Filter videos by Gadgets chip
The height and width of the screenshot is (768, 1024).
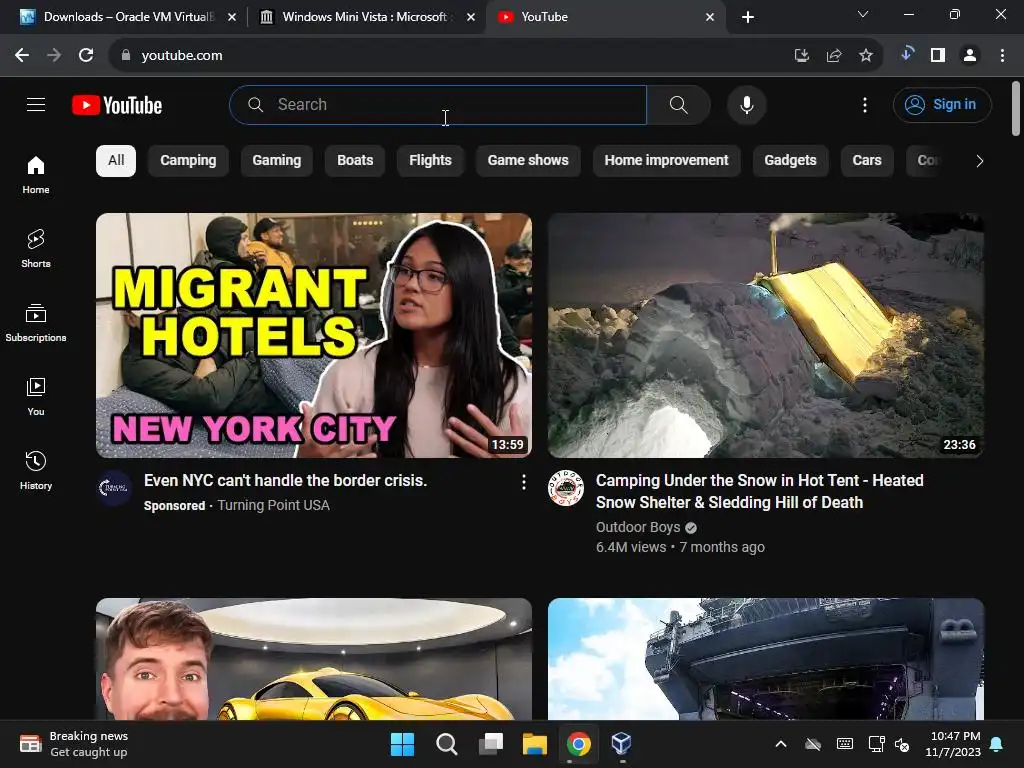(x=790, y=161)
